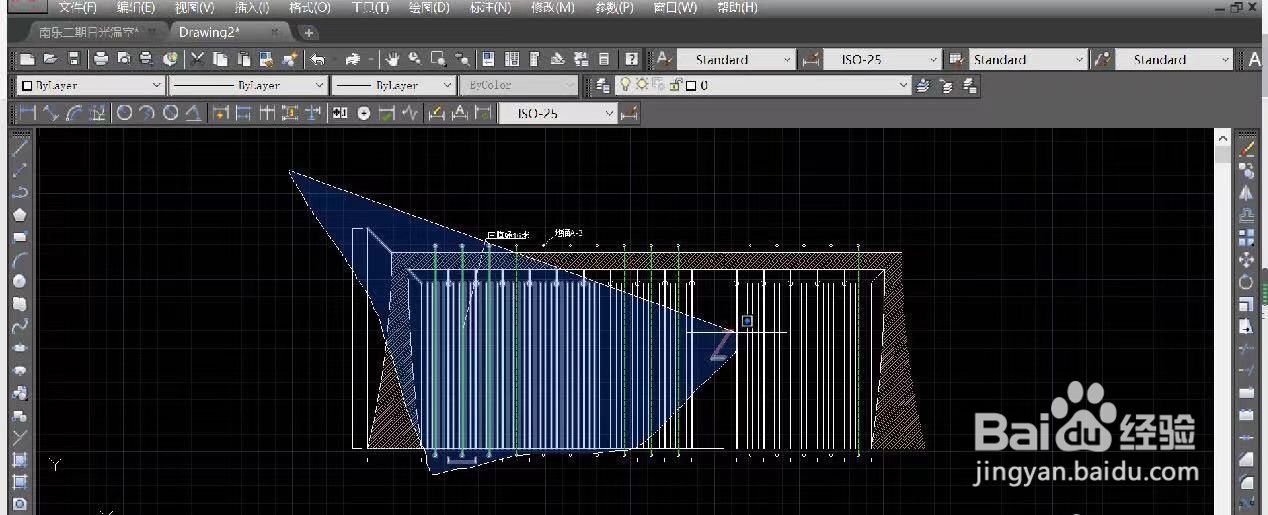Select the Pan hand tool
Image resolution: width=1268 pixels, height=515 pixels.
(393, 60)
